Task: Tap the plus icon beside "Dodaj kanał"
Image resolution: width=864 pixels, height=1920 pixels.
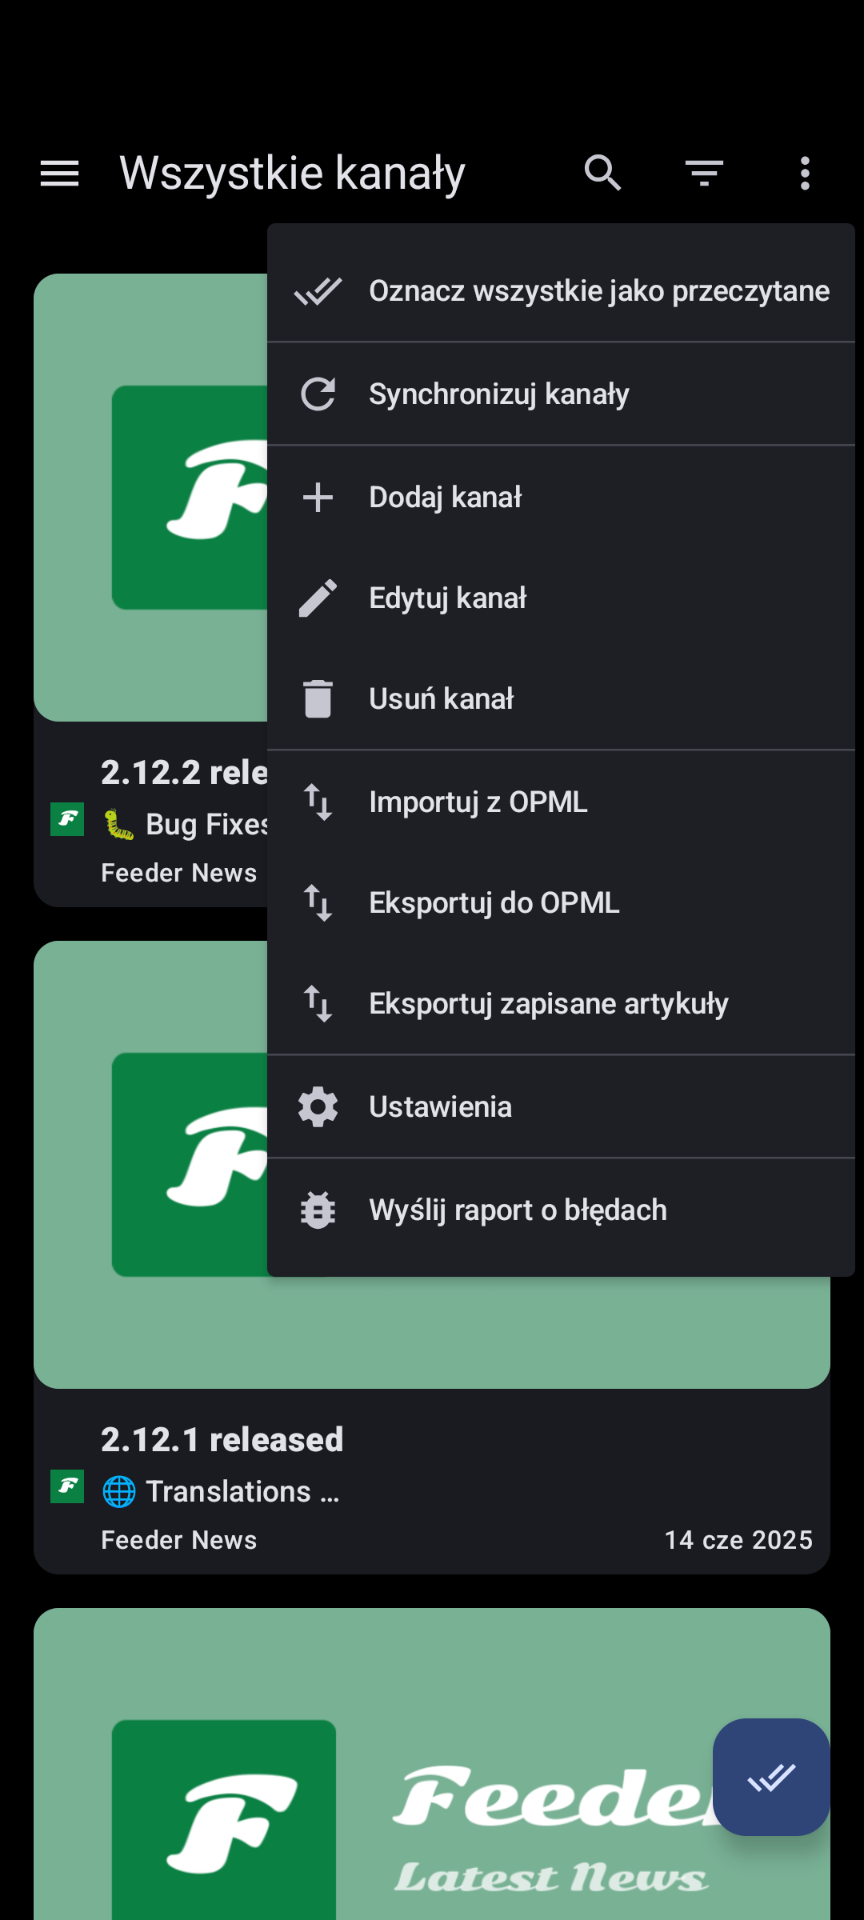Action: (x=318, y=497)
